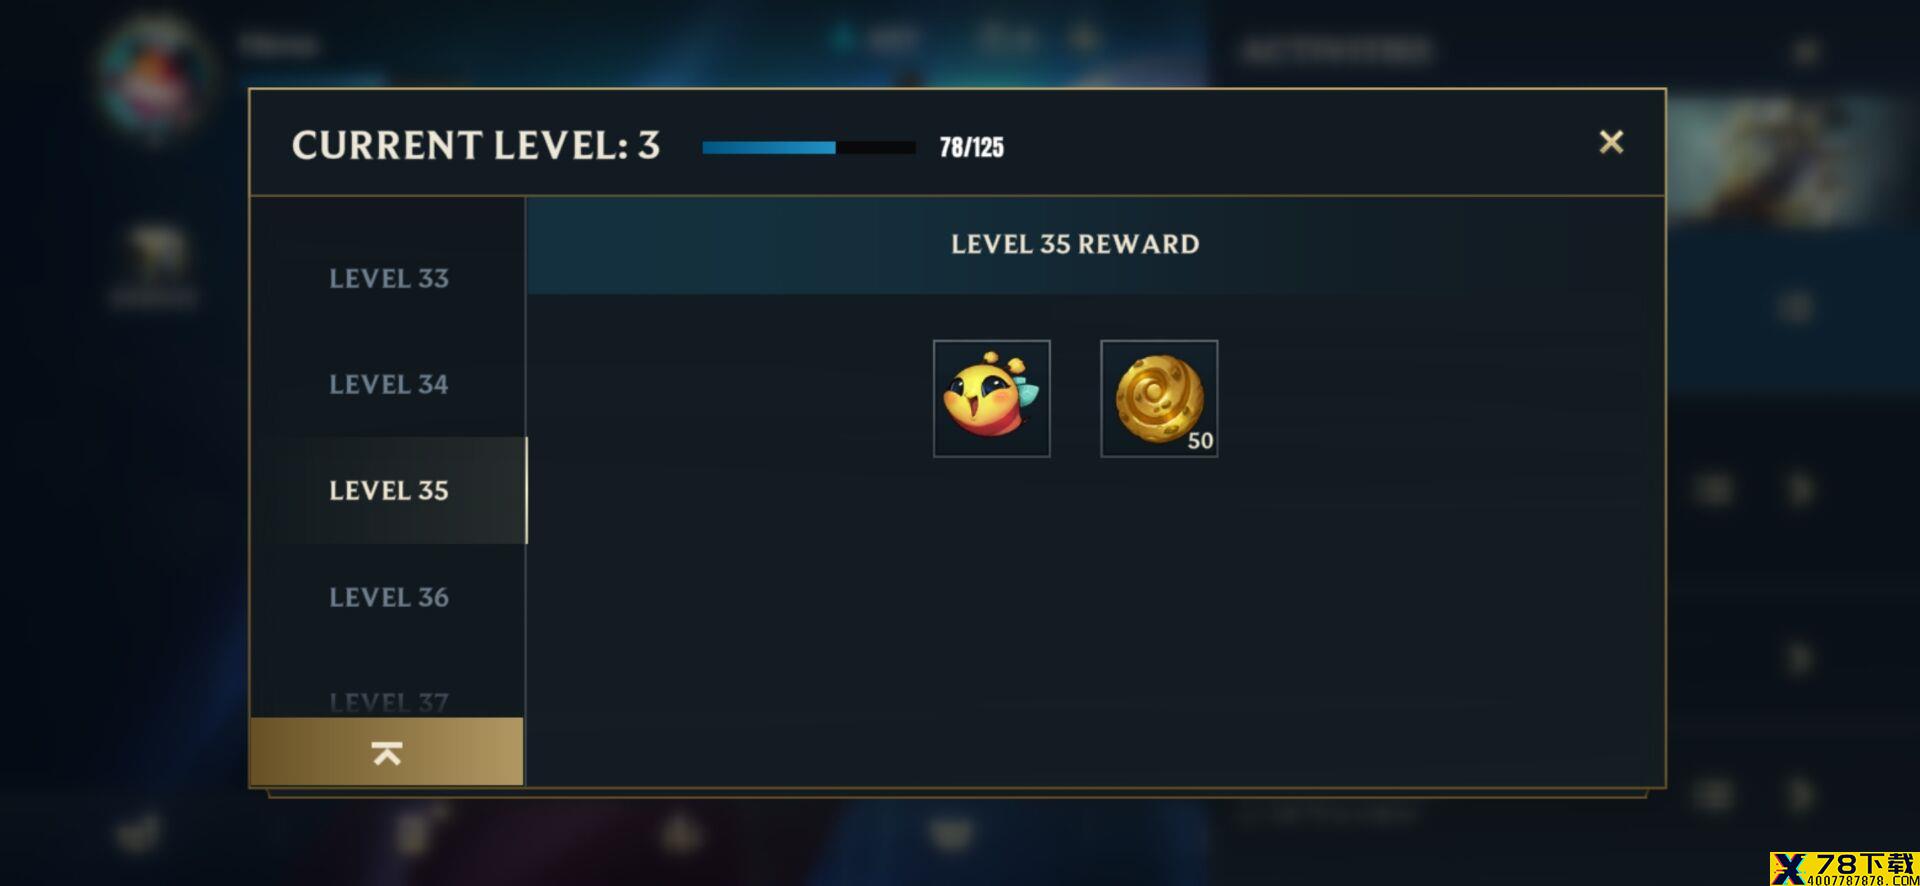Viewport: 1920px width, 886px height.
Task: Click the blurred bottom-left navigation icon
Action: click(x=139, y=832)
